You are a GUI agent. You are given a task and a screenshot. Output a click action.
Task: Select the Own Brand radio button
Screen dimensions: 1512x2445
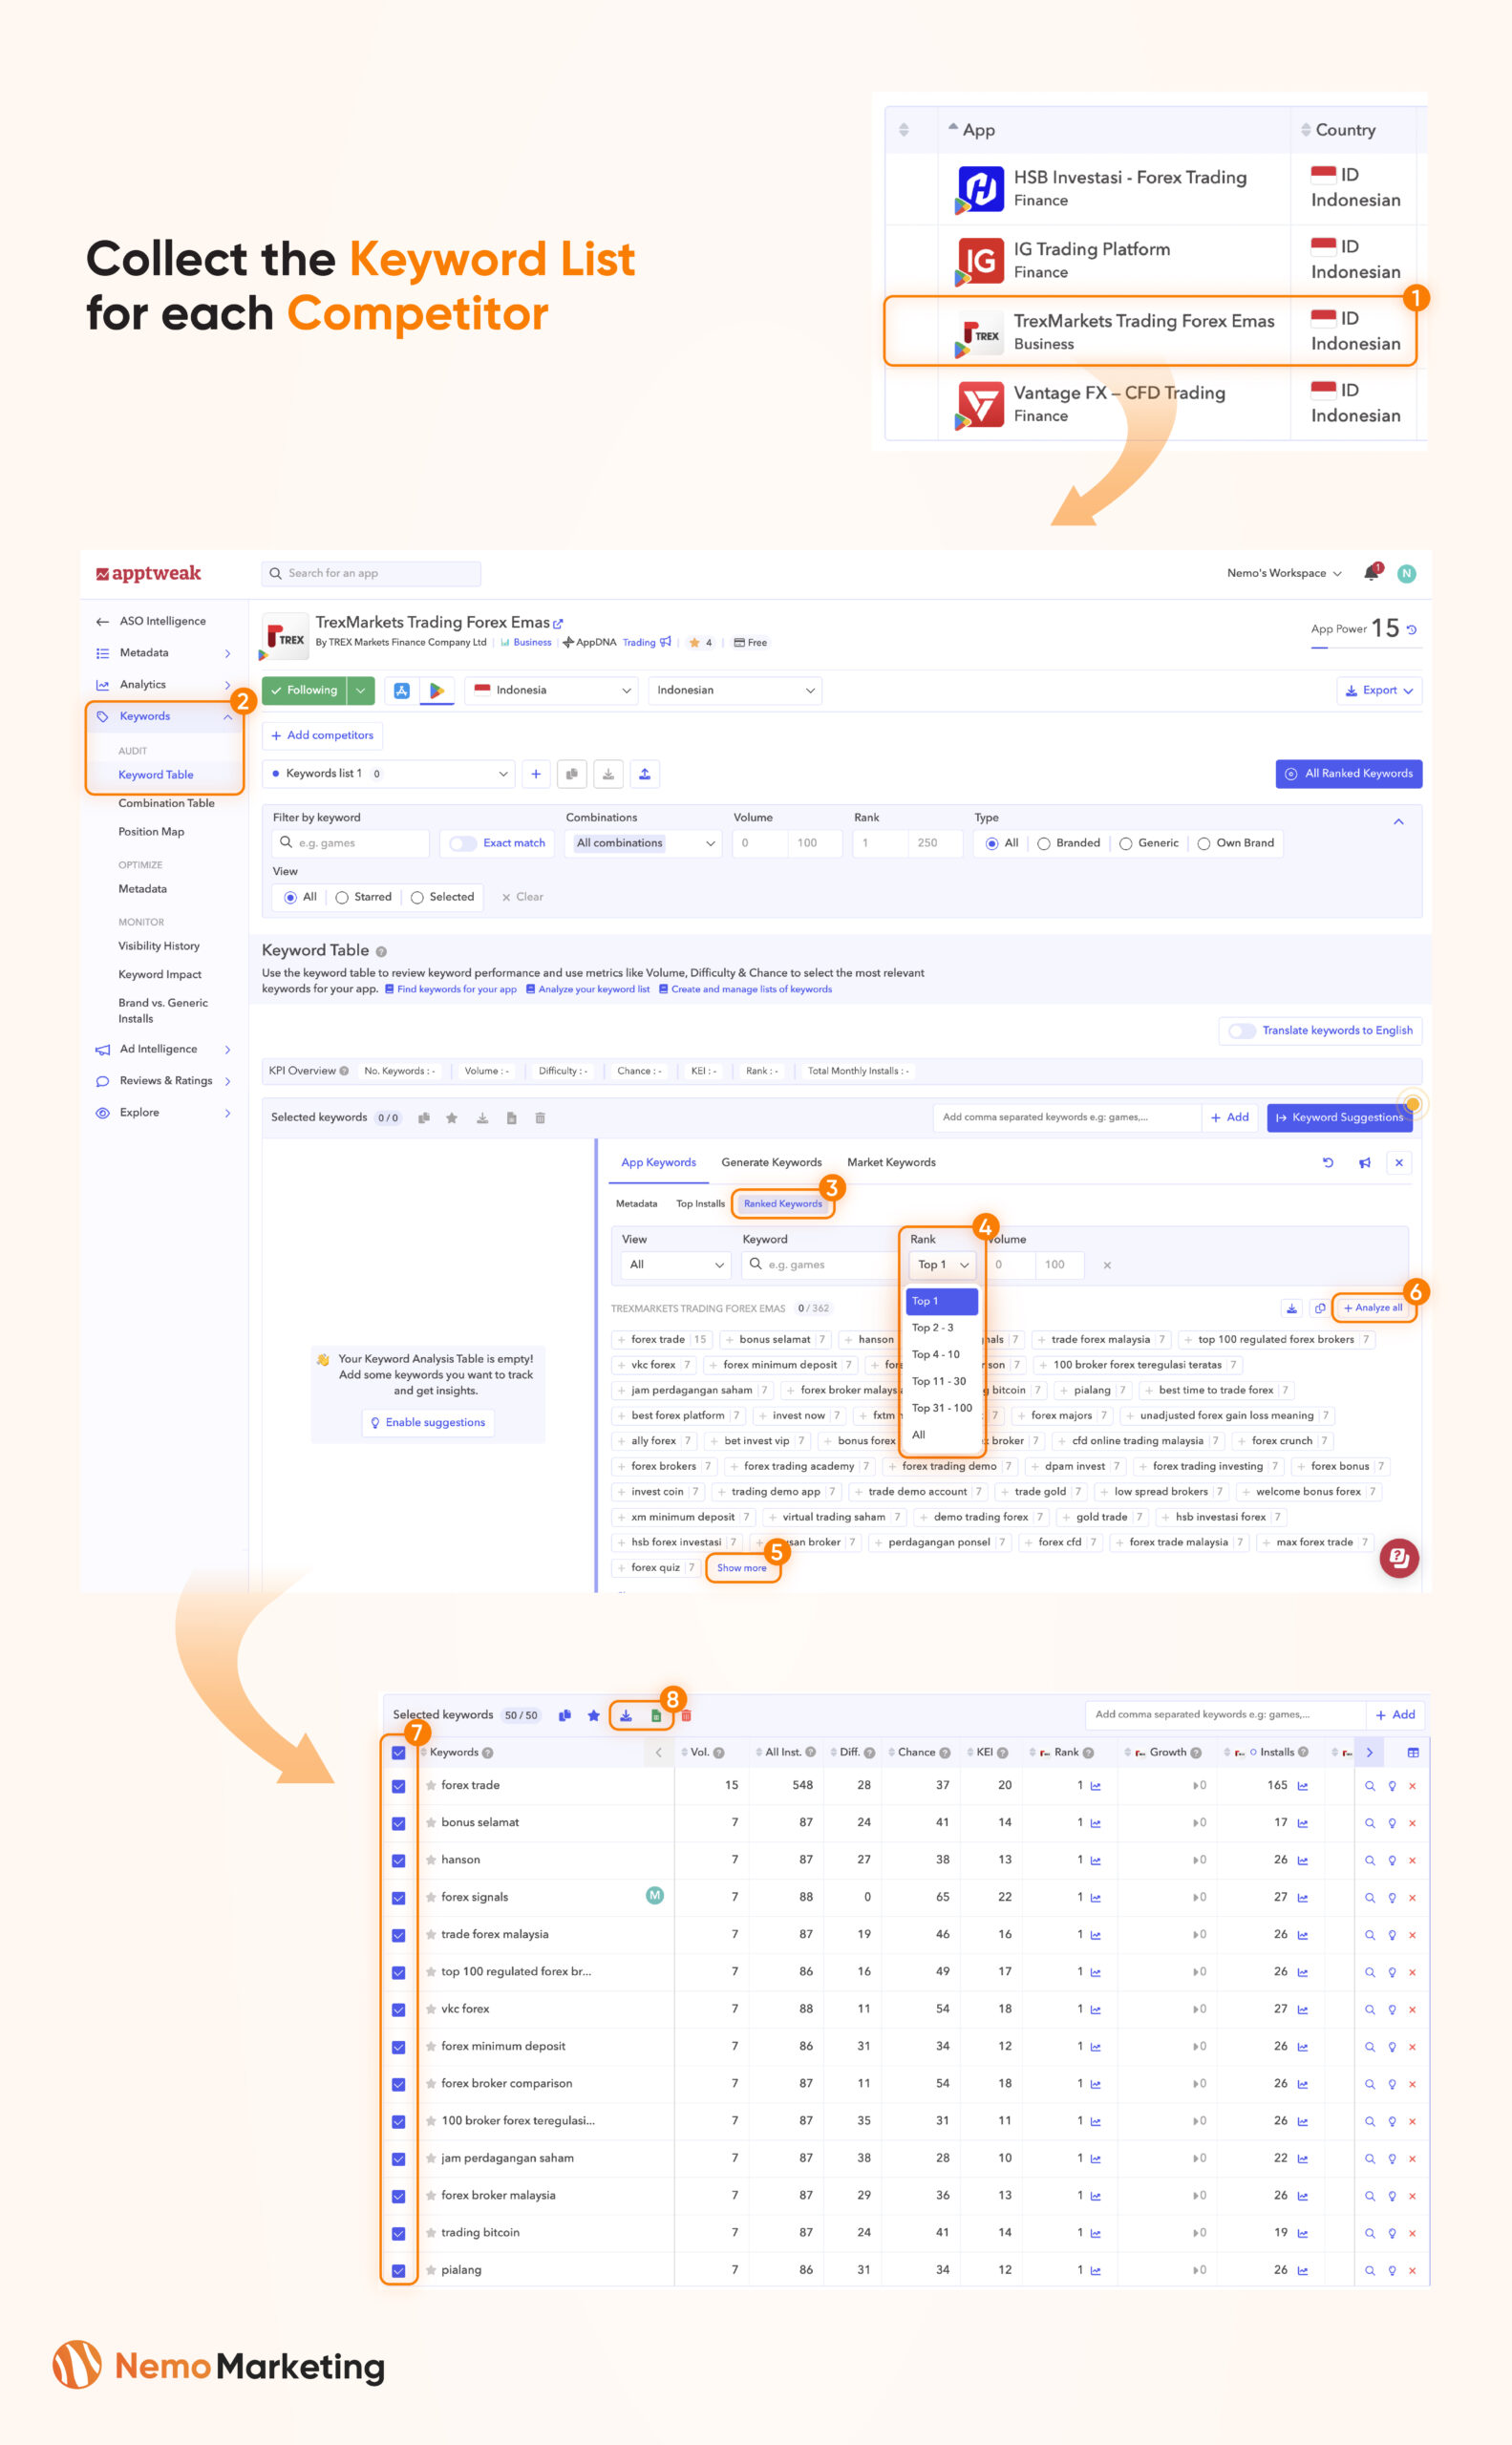[x=1204, y=844]
